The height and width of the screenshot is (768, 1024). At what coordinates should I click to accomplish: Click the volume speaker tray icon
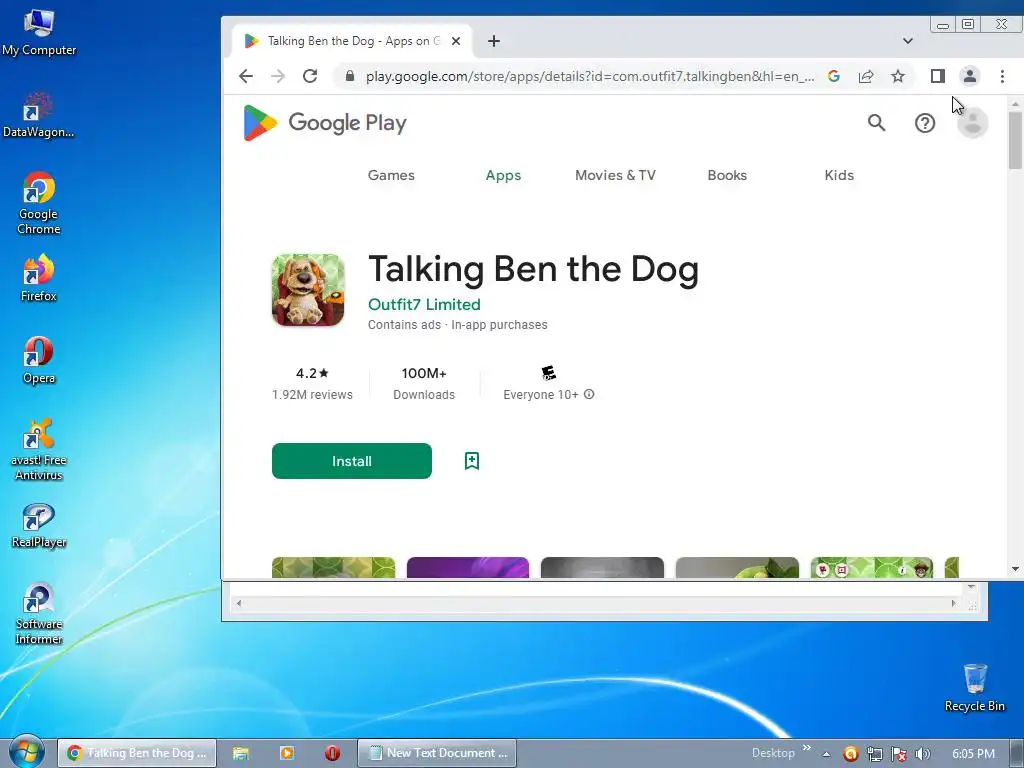point(923,754)
